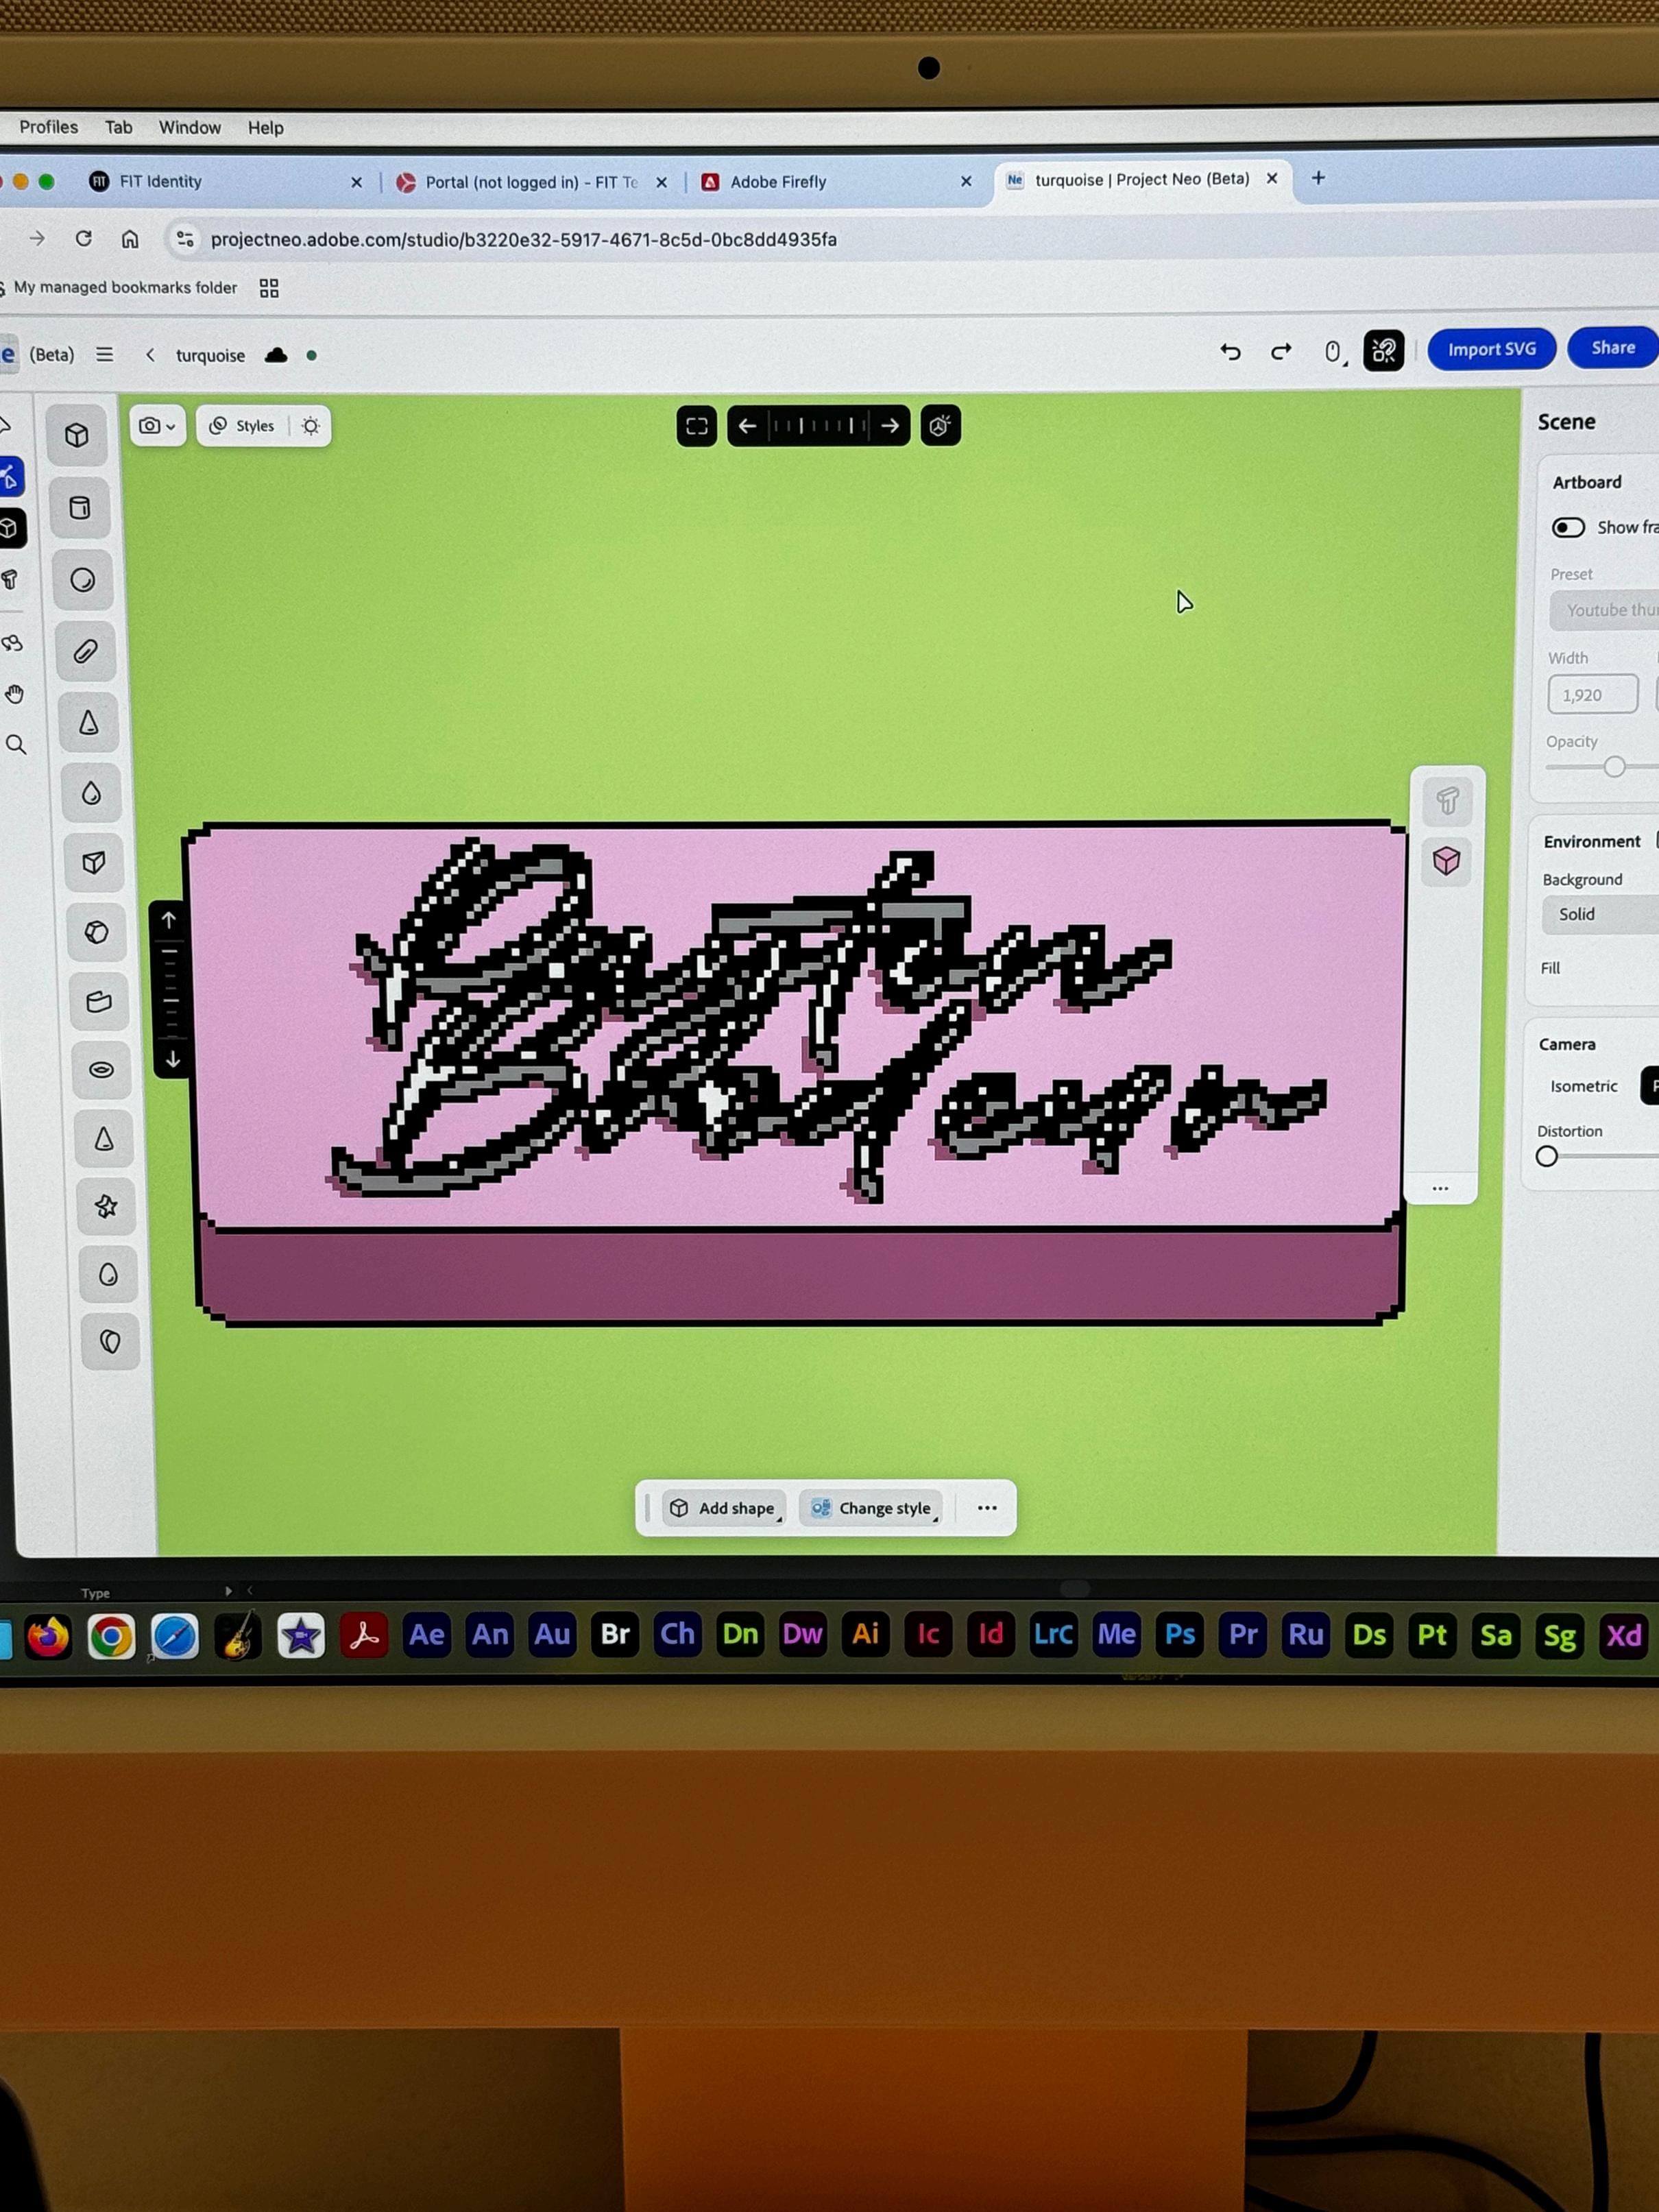Adjust the camera Distortion slider handle
The height and width of the screenshot is (2212, 1659).
pos(1546,1157)
